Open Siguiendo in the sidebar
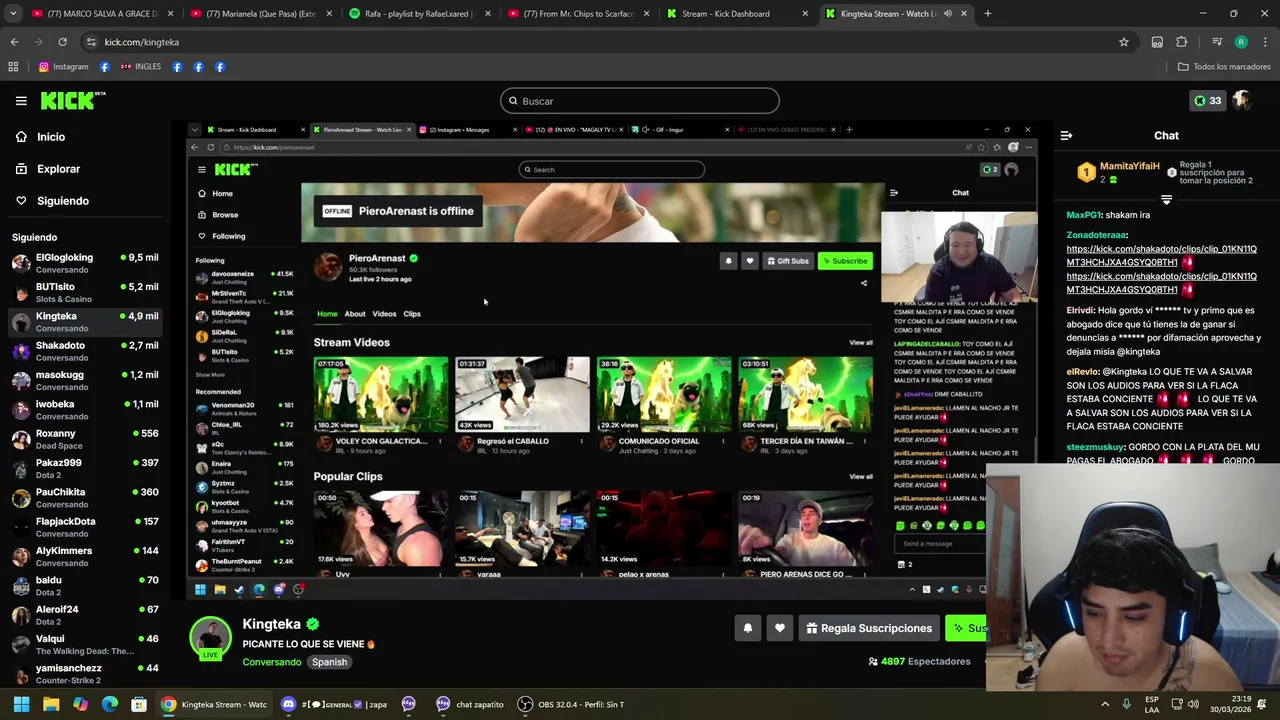Viewport: 1280px width, 720px height. pos(62,201)
